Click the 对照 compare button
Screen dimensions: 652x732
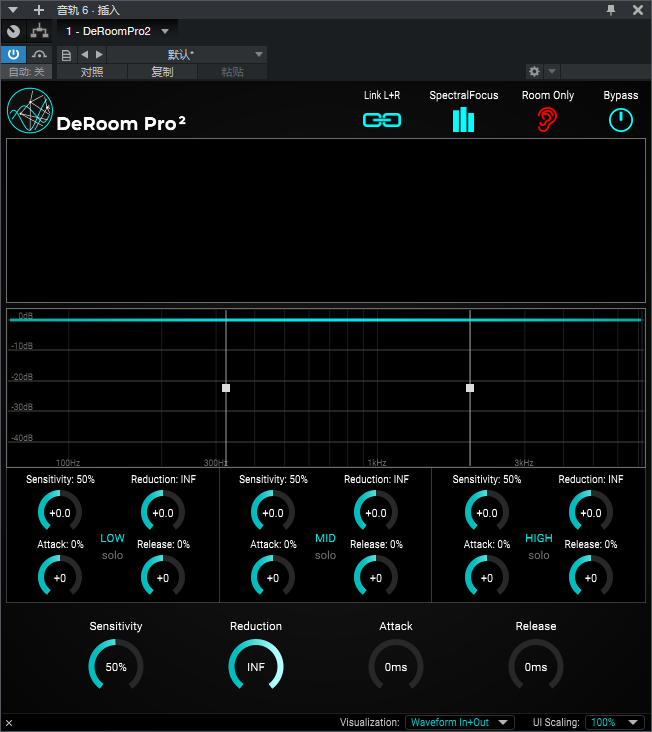(x=92, y=72)
